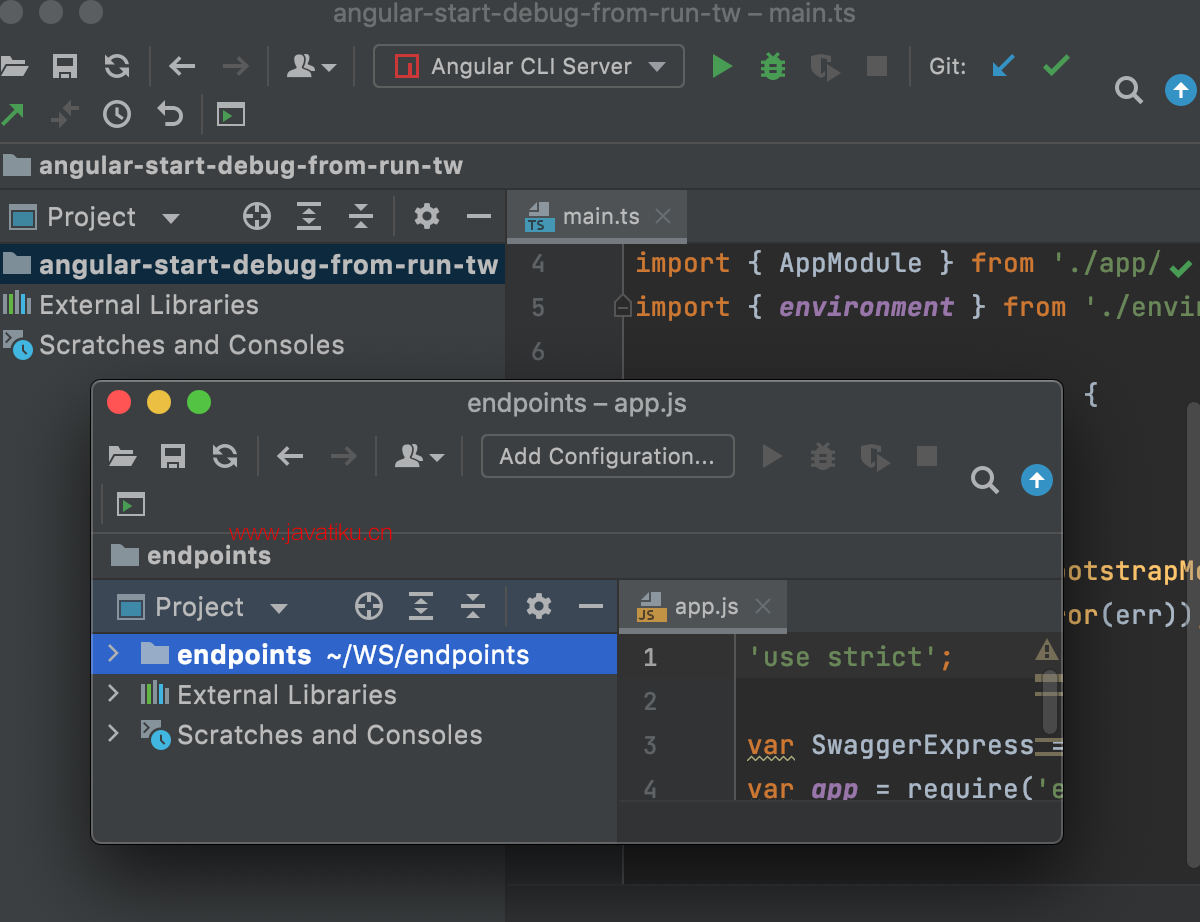Image resolution: width=1200 pixels, height=922 pixels.
Task: Save all icon in angular-start-debug main window
Action: click(x=65, y=67)
